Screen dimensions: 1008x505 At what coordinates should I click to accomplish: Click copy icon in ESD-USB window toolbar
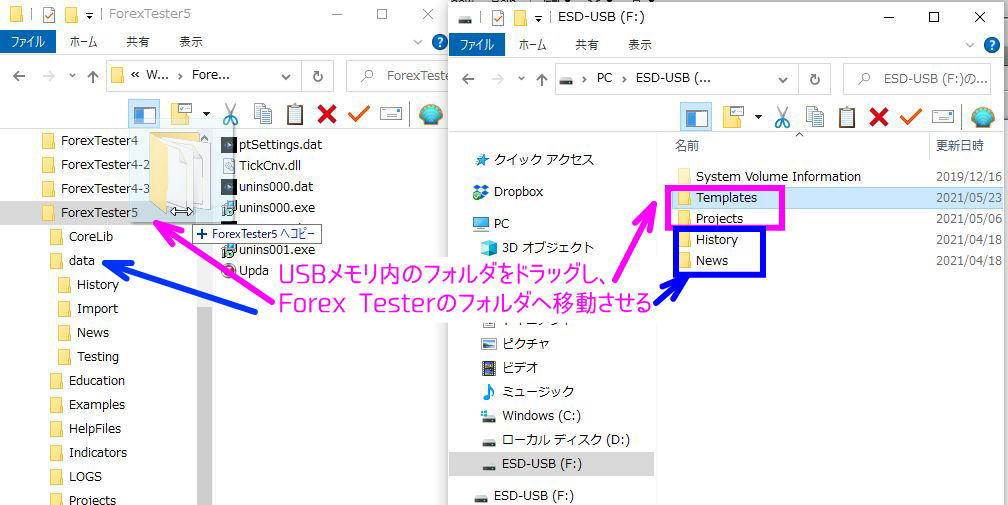tap(814, 116)
